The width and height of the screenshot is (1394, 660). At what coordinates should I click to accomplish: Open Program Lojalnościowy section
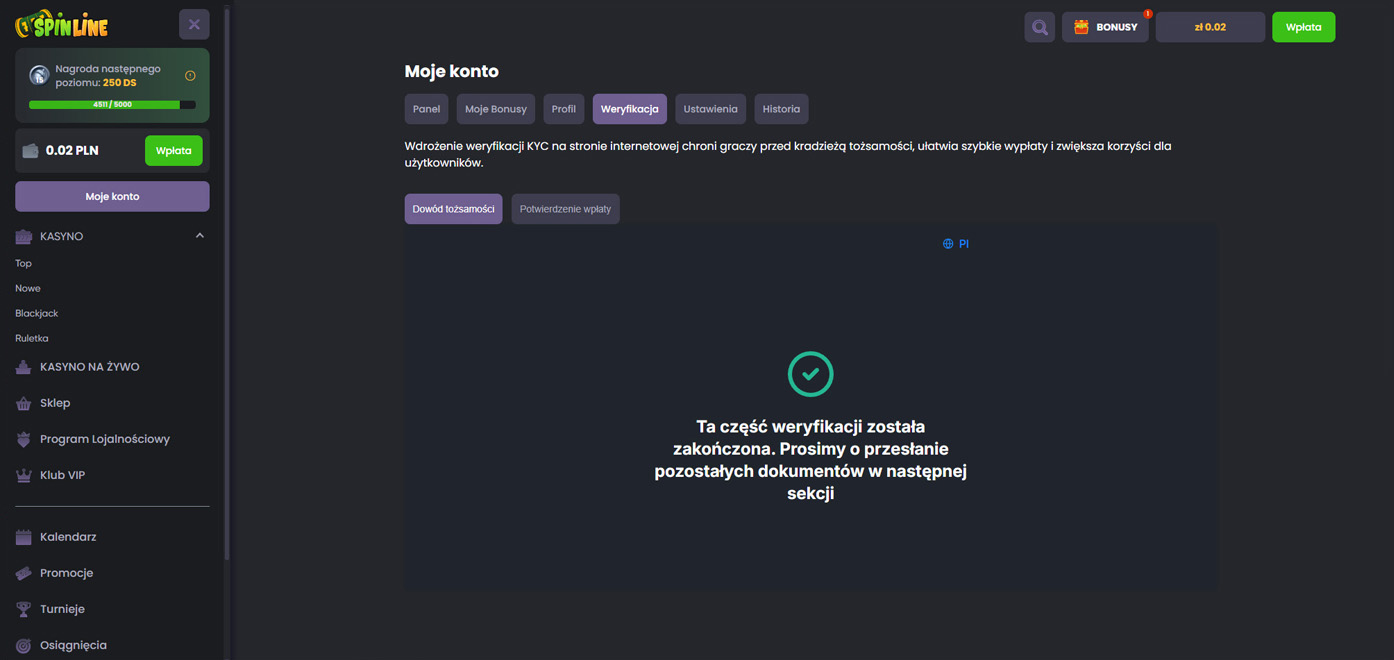point(104,439)
